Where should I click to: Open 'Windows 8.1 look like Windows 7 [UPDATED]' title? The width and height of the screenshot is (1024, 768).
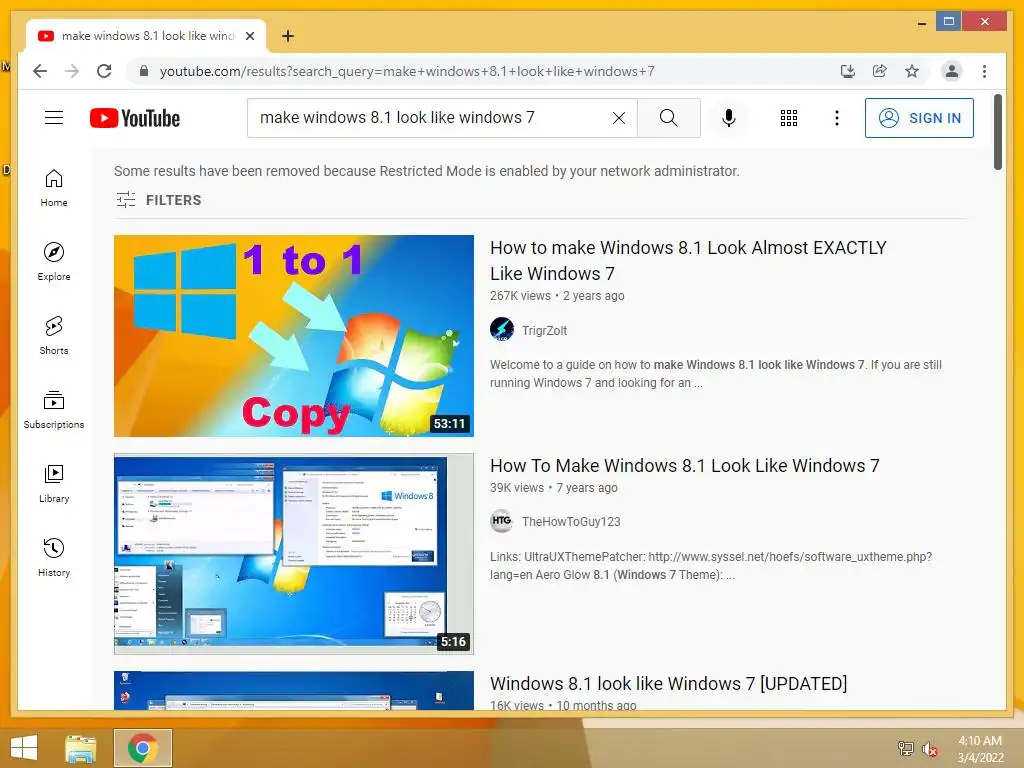669,683
